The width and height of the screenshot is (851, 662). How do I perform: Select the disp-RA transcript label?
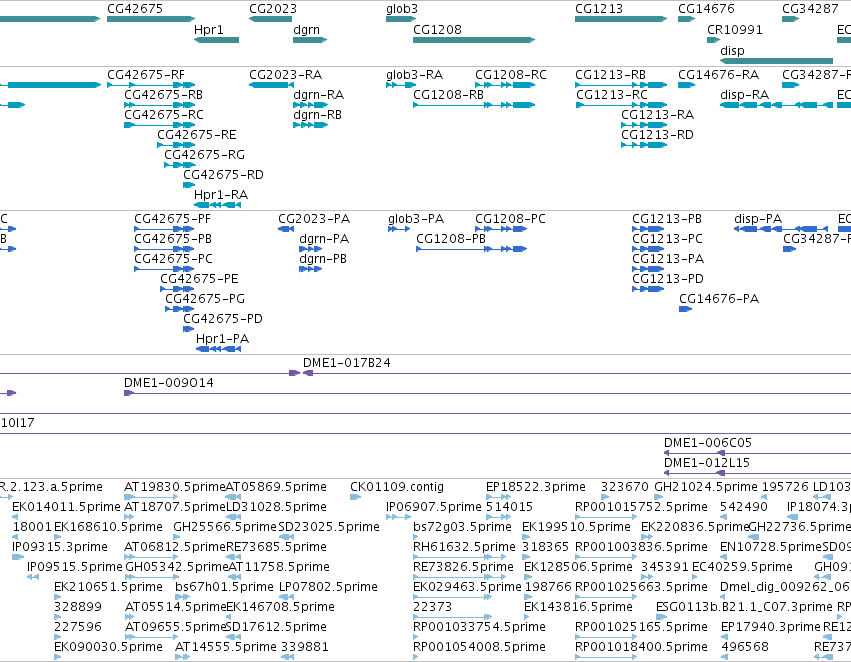745,95
